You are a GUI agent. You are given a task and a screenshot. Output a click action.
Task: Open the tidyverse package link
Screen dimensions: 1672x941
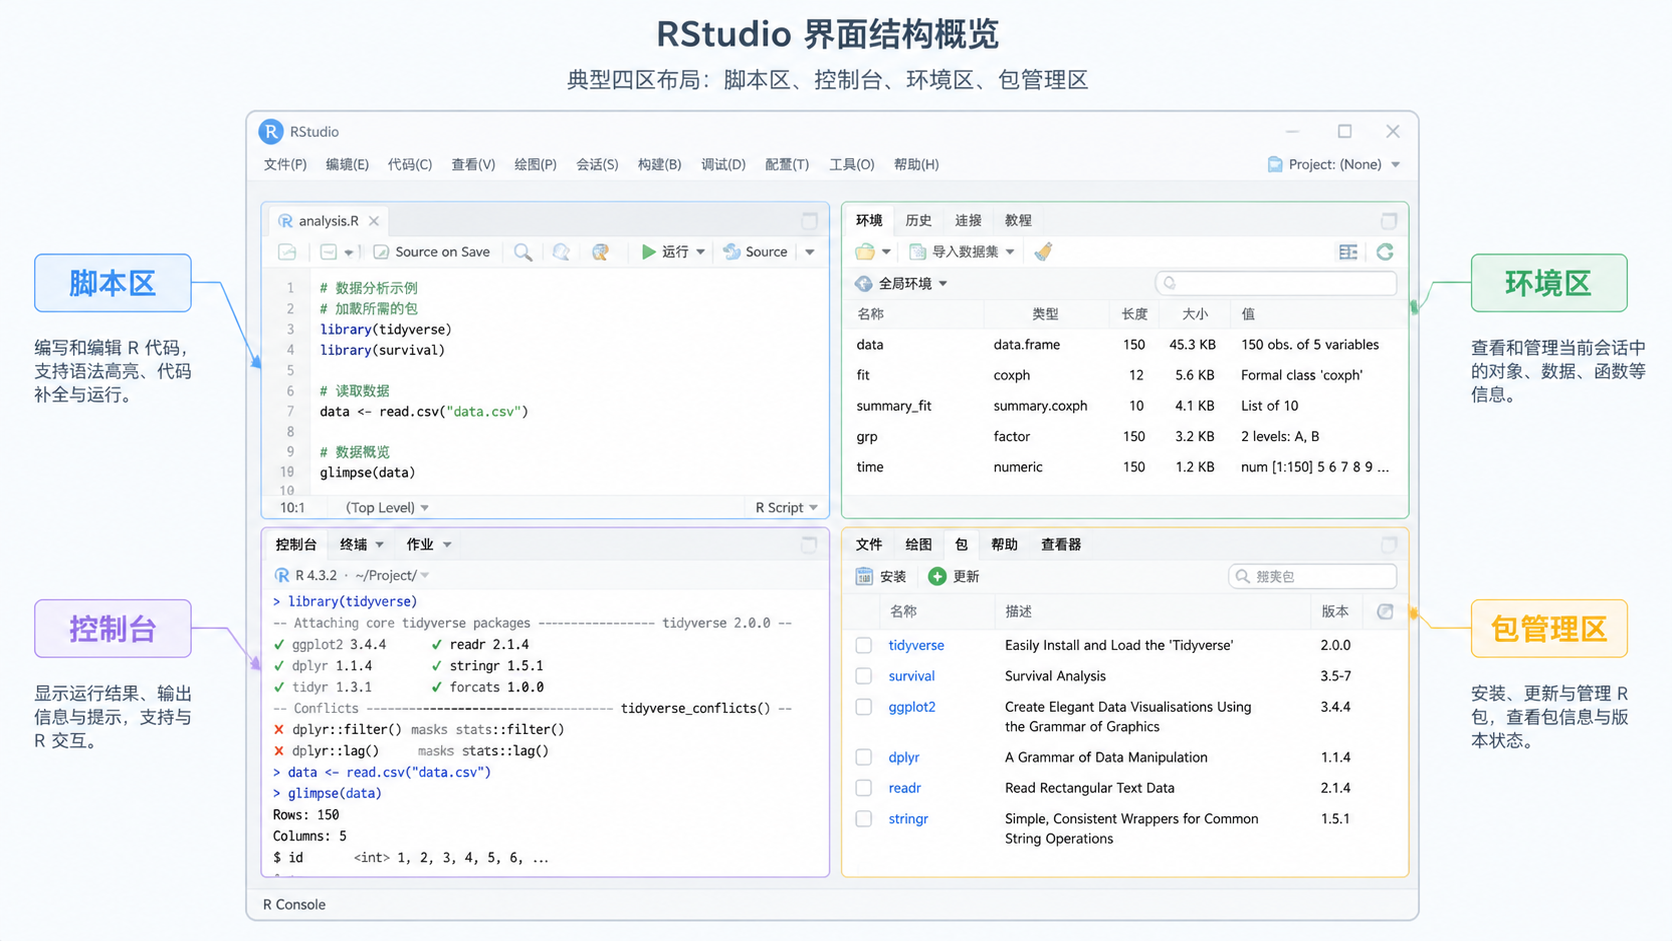click(x=916, y=646)
